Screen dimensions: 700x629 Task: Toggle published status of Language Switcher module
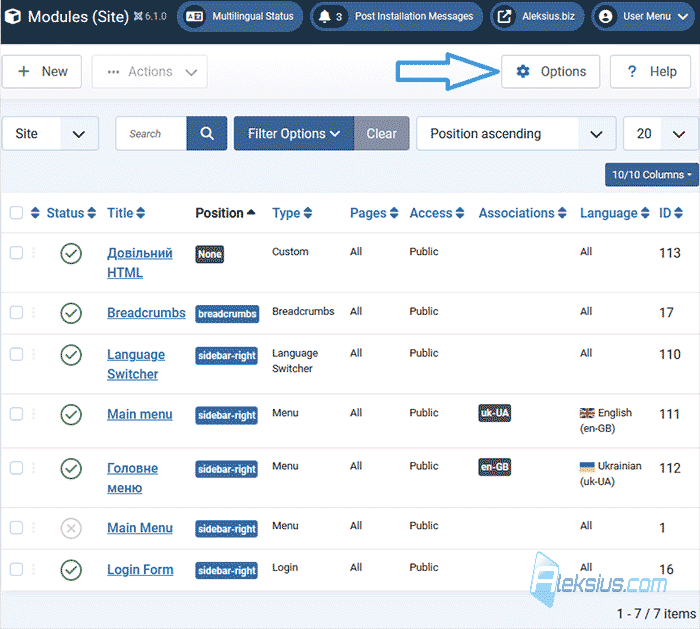pos(71,355)
